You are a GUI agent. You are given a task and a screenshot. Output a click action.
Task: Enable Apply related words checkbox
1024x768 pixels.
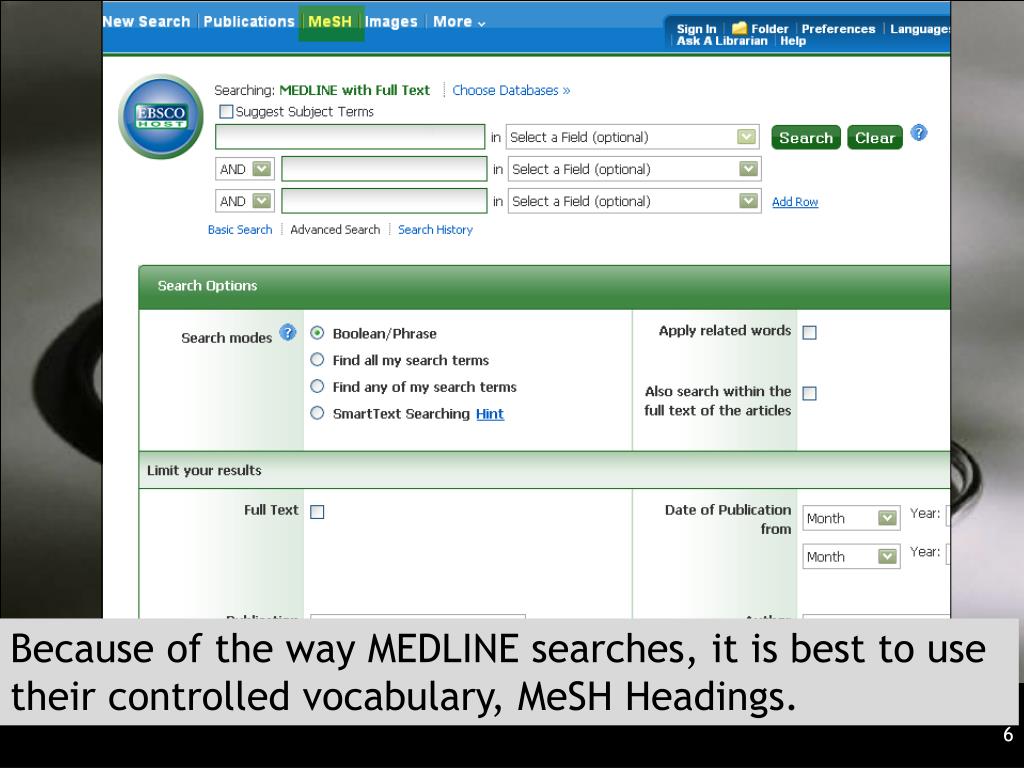(810, 333)
